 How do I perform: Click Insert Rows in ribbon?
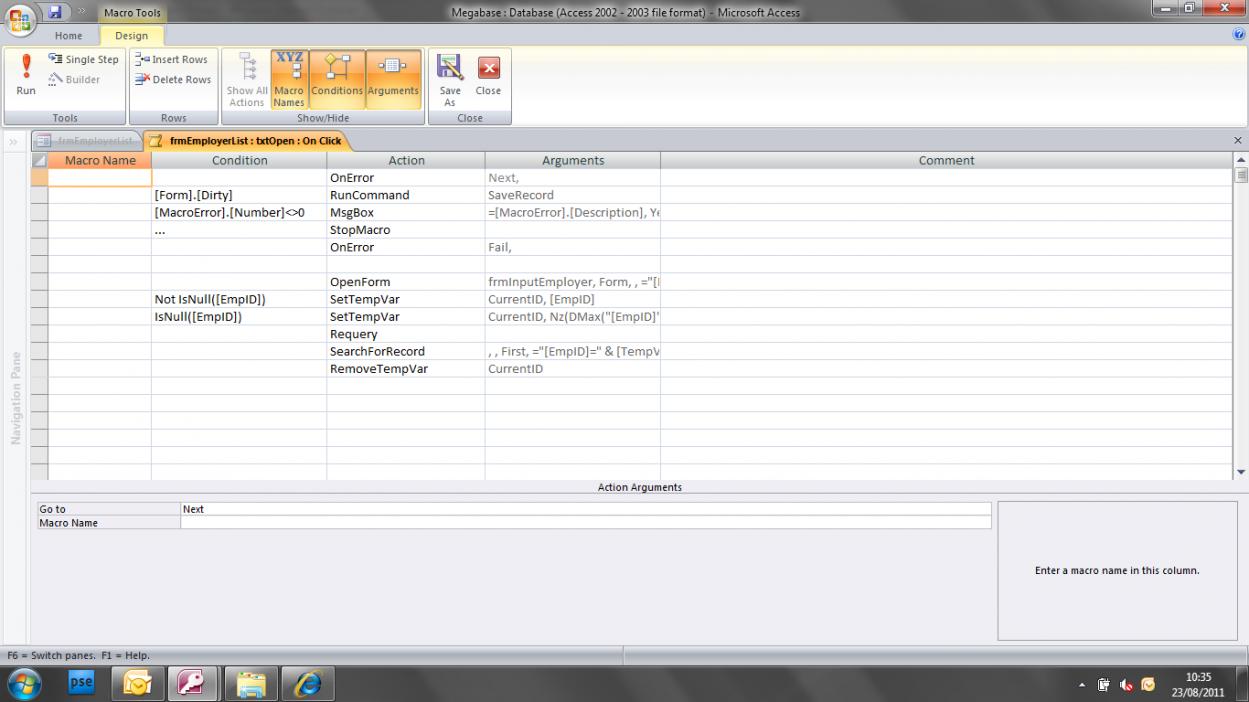(171, 59)
